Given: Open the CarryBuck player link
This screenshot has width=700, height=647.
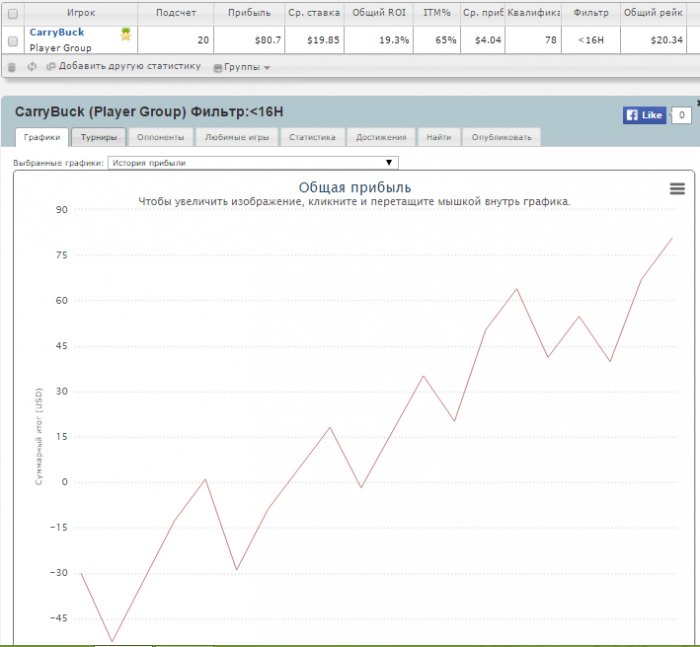Looking at the screenshot, I should click(57, 32).
